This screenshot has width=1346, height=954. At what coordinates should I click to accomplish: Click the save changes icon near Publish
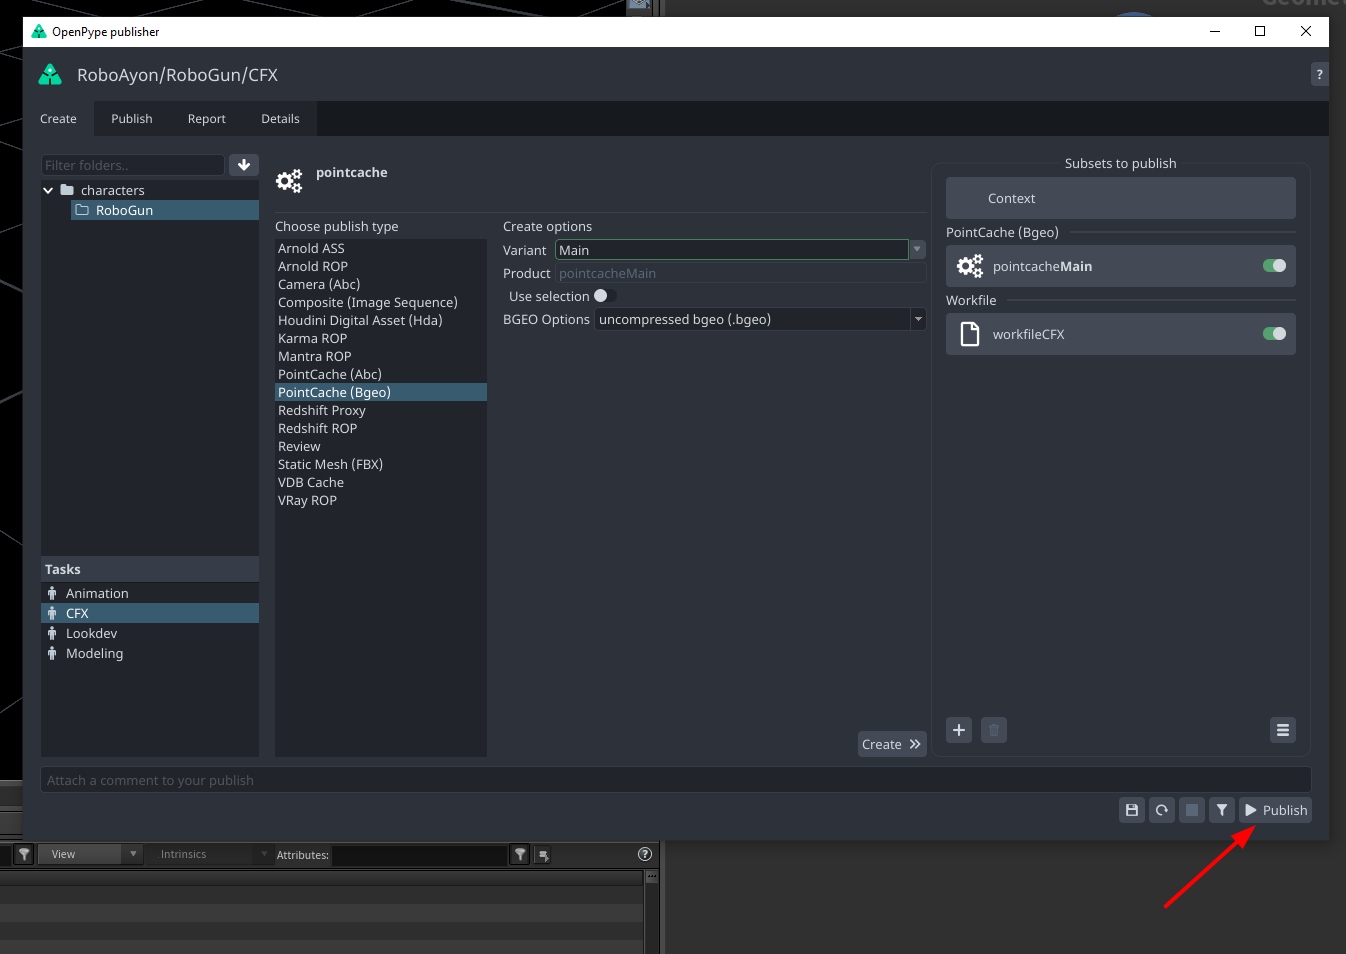(1131, 810)
